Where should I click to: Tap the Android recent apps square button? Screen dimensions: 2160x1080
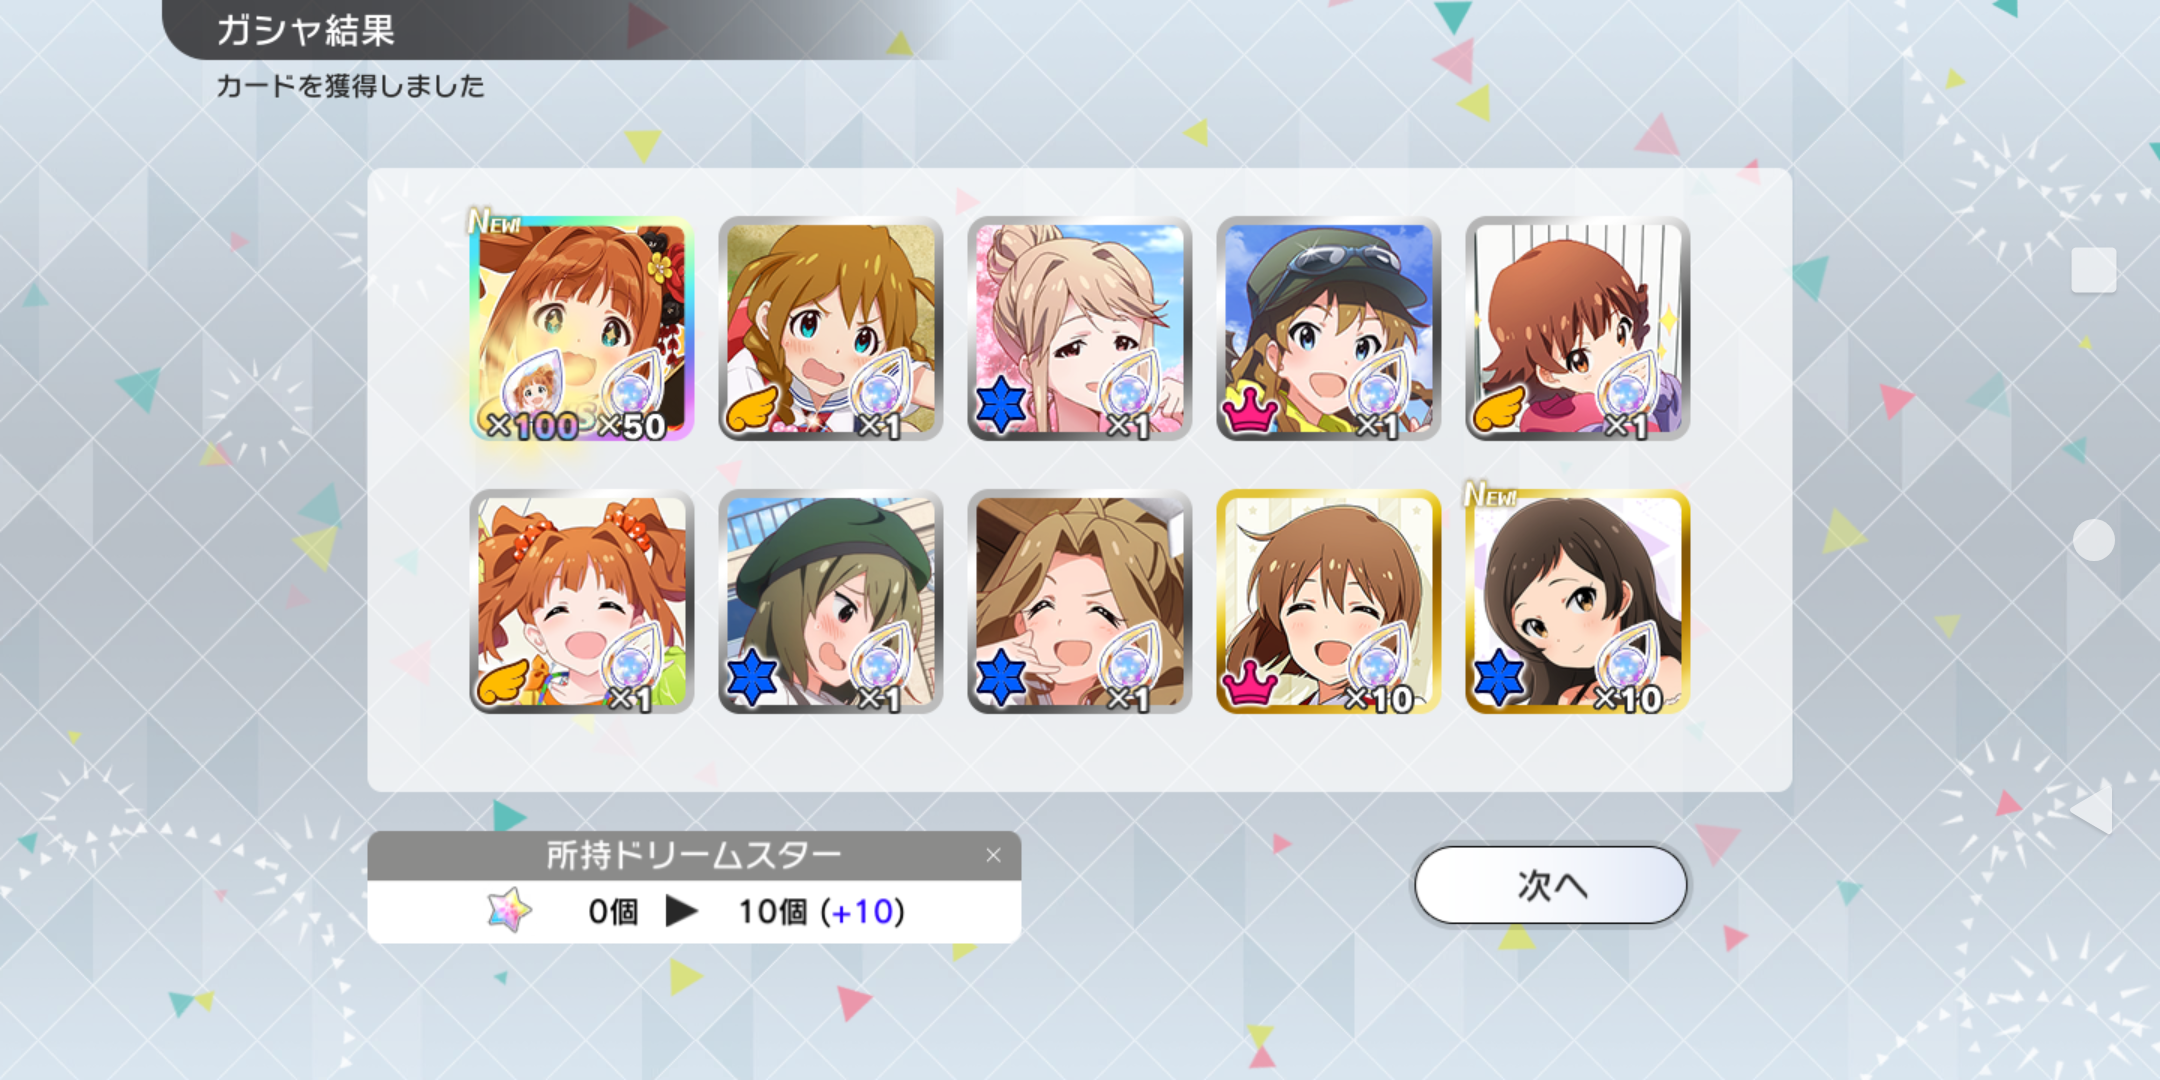click(x=2094, y=270)
